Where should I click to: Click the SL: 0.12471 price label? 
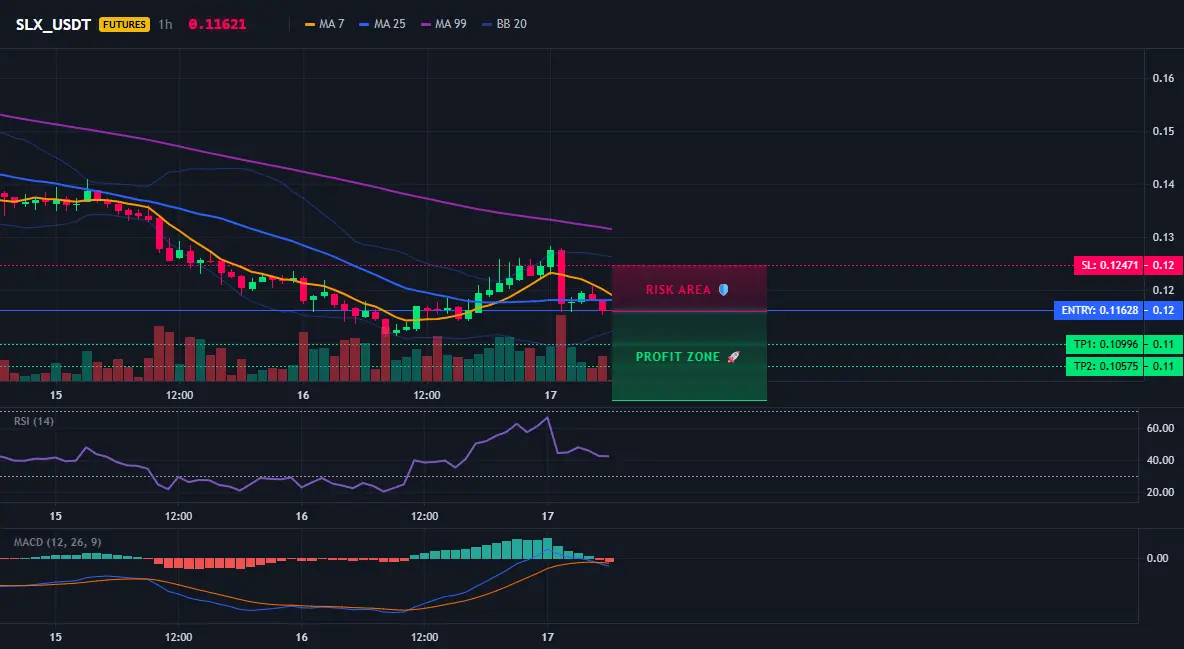[1108, 265]
